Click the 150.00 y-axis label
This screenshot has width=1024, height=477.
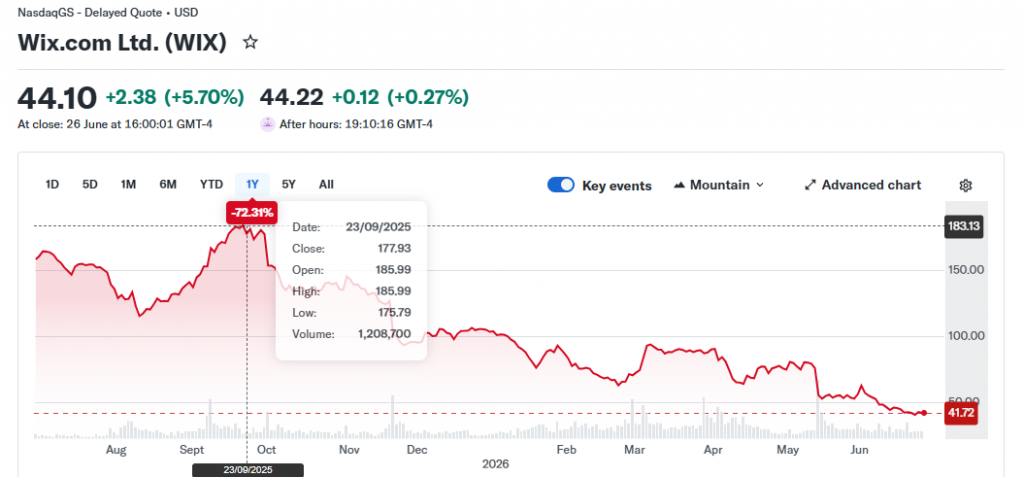(x=966, y=270)
